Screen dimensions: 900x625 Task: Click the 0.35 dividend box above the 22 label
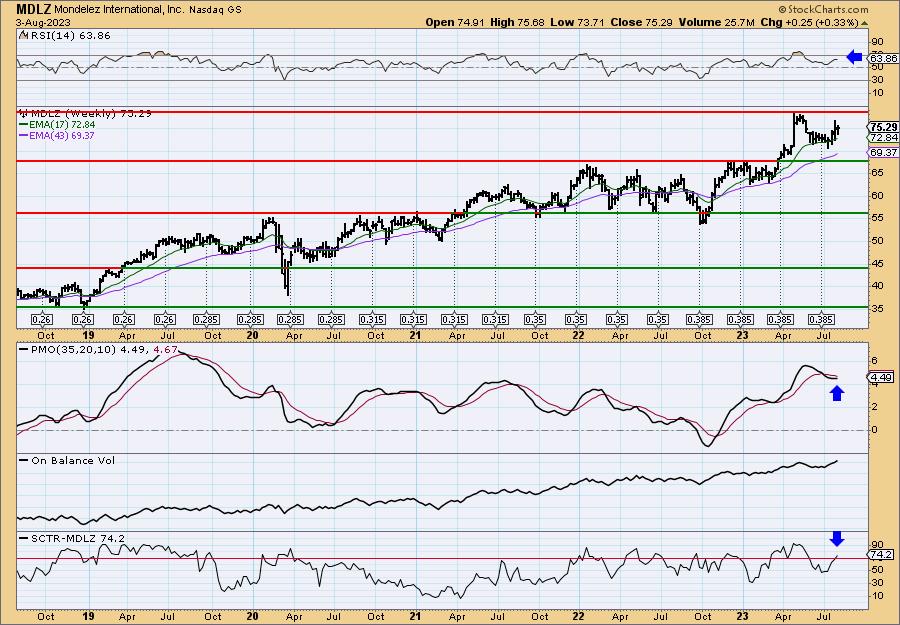click(576, 320)
